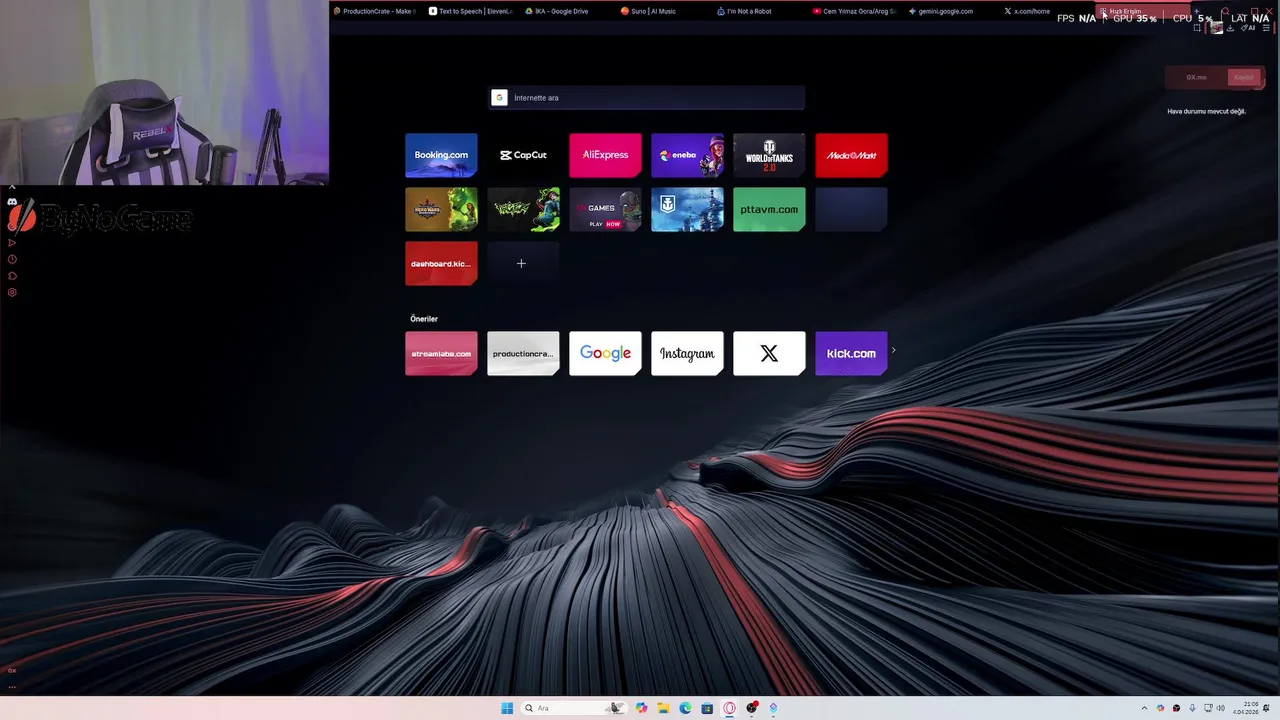
Task: Open the Eneba speed dial tile
Action: [687, 155]
